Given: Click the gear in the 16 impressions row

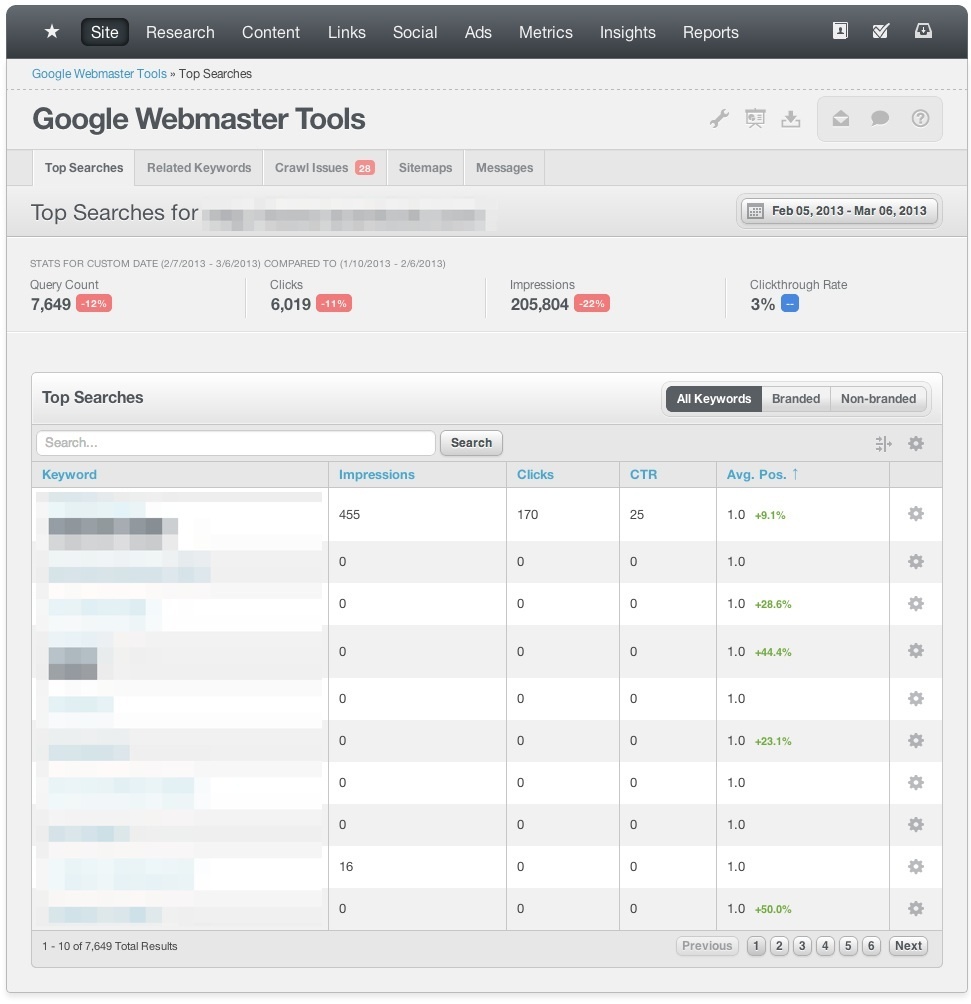Looking at the screenshot, I should 916,866.
